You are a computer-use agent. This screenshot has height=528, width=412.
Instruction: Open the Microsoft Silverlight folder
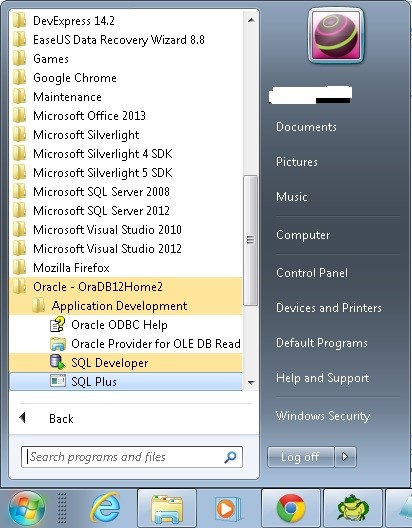click(x=126, y=135)
